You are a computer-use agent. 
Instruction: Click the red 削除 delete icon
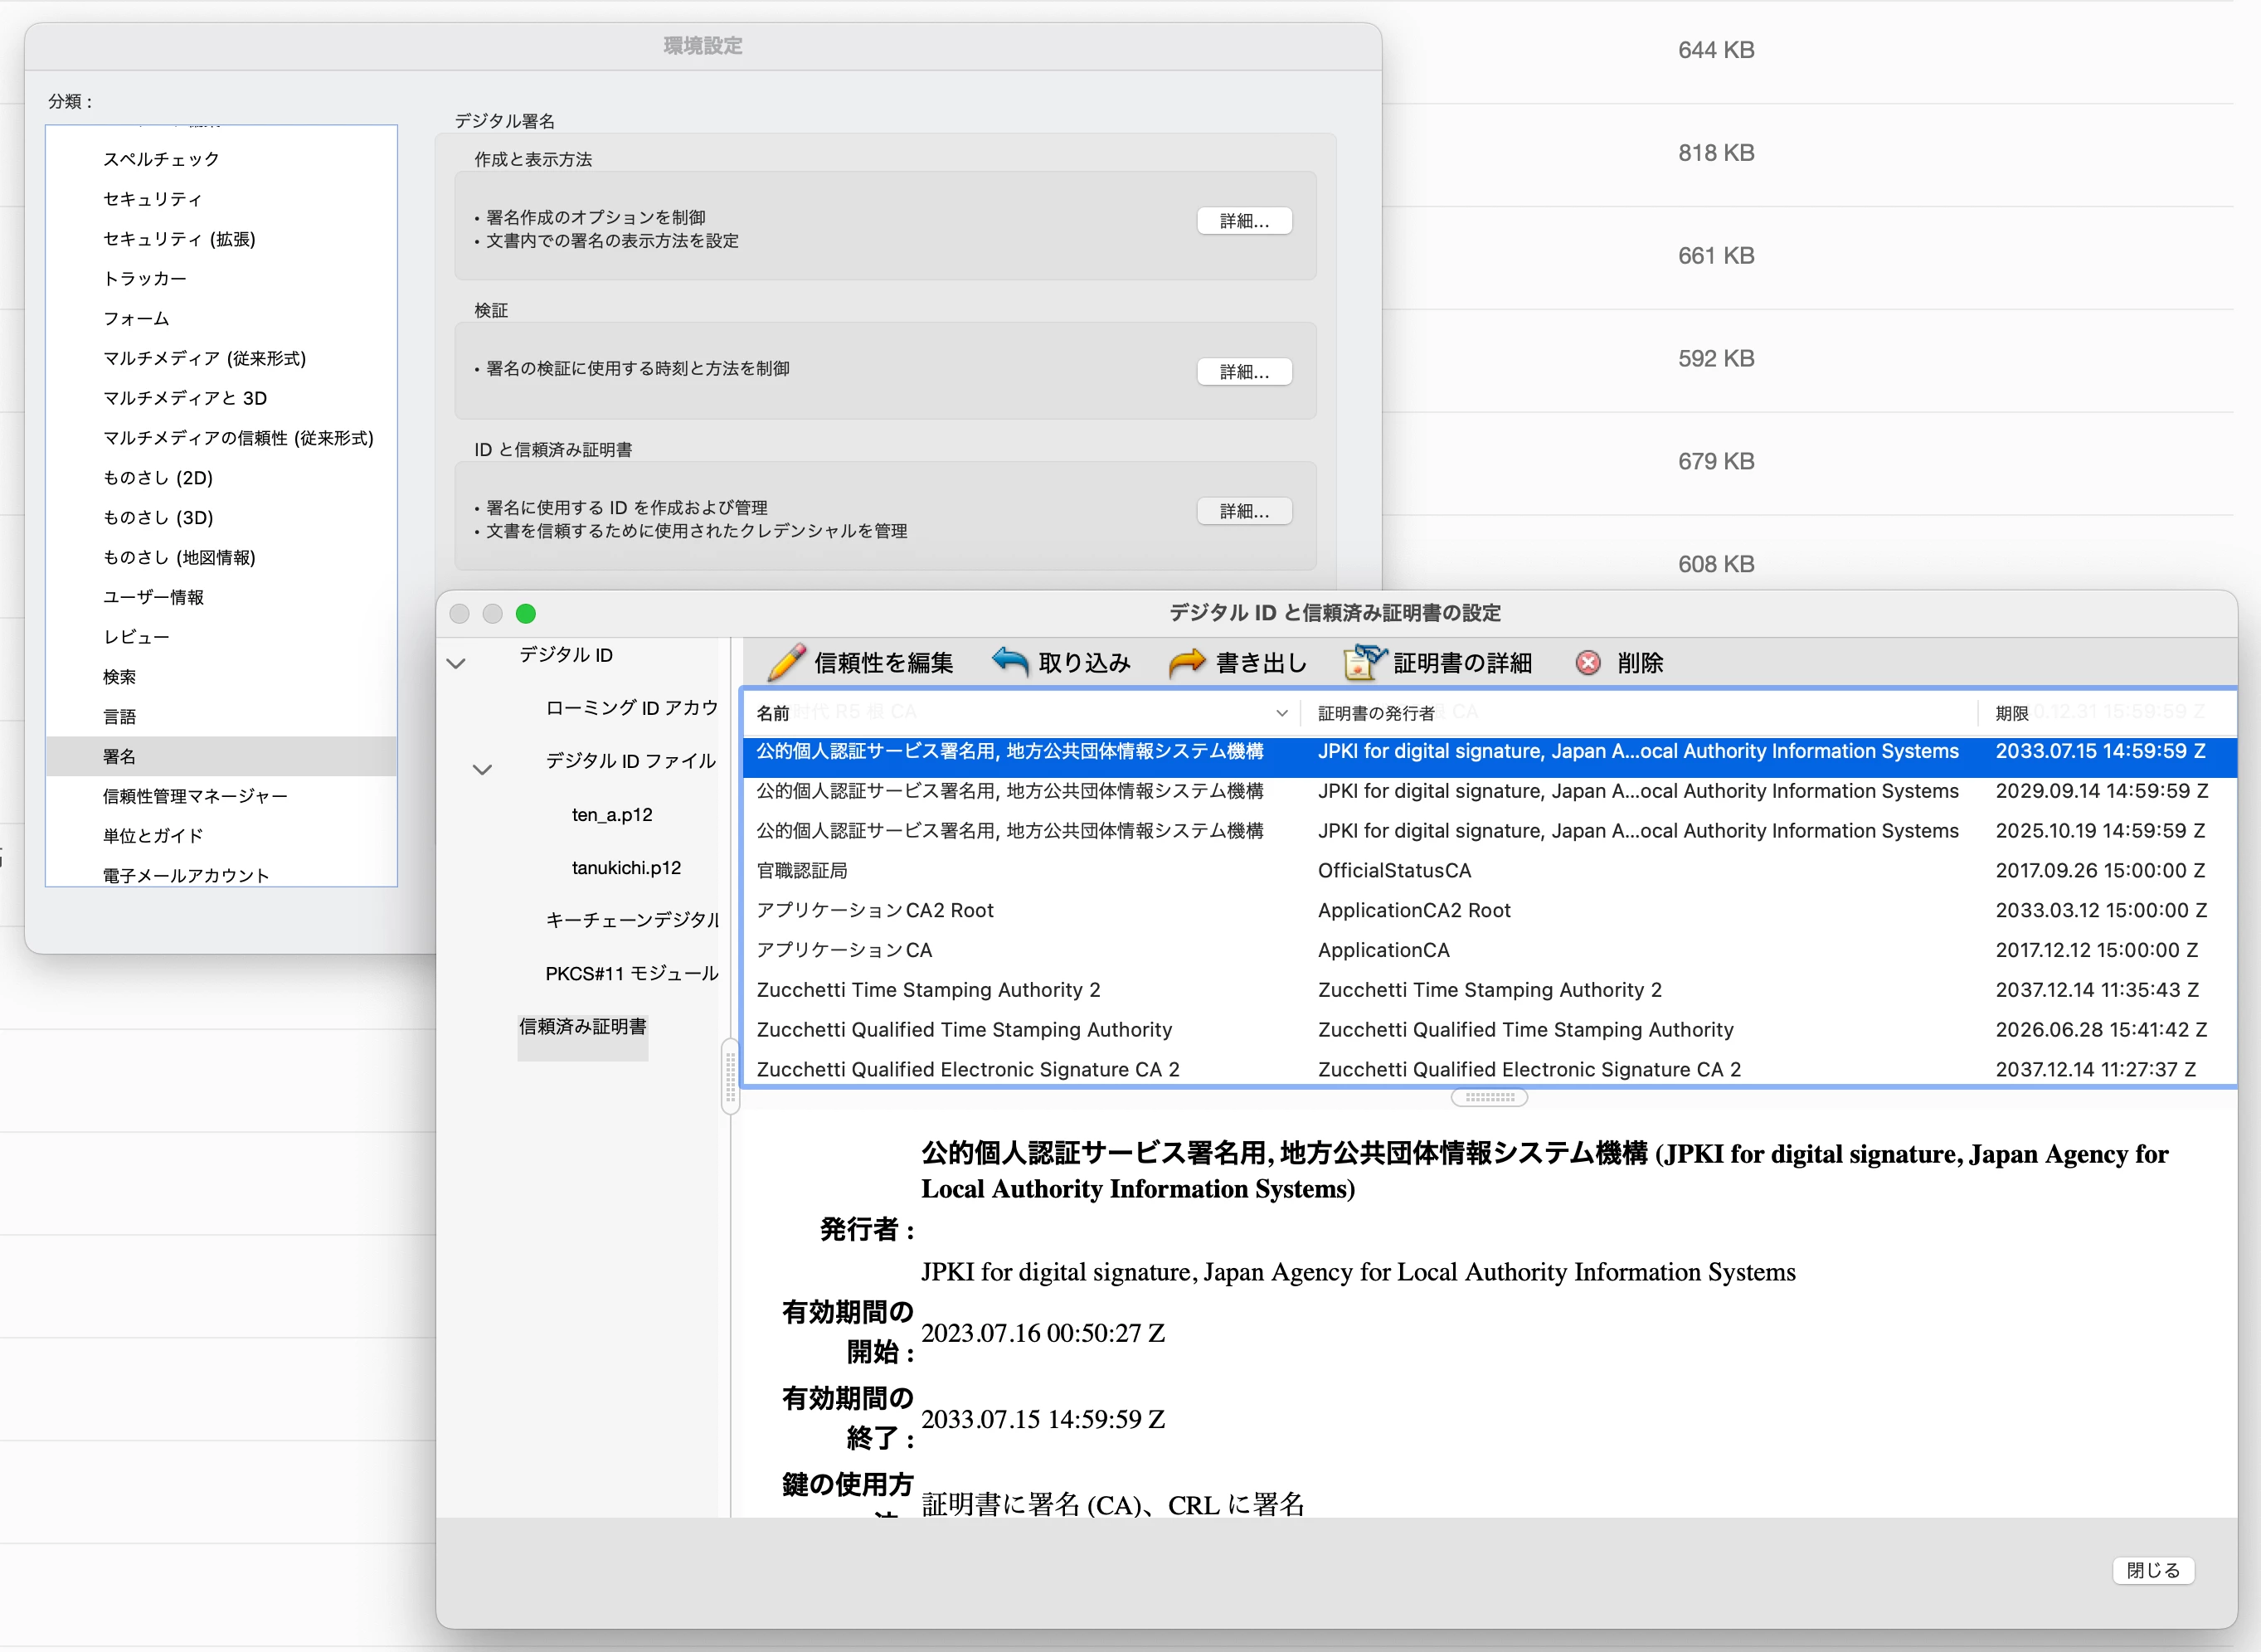point(1588,662)
